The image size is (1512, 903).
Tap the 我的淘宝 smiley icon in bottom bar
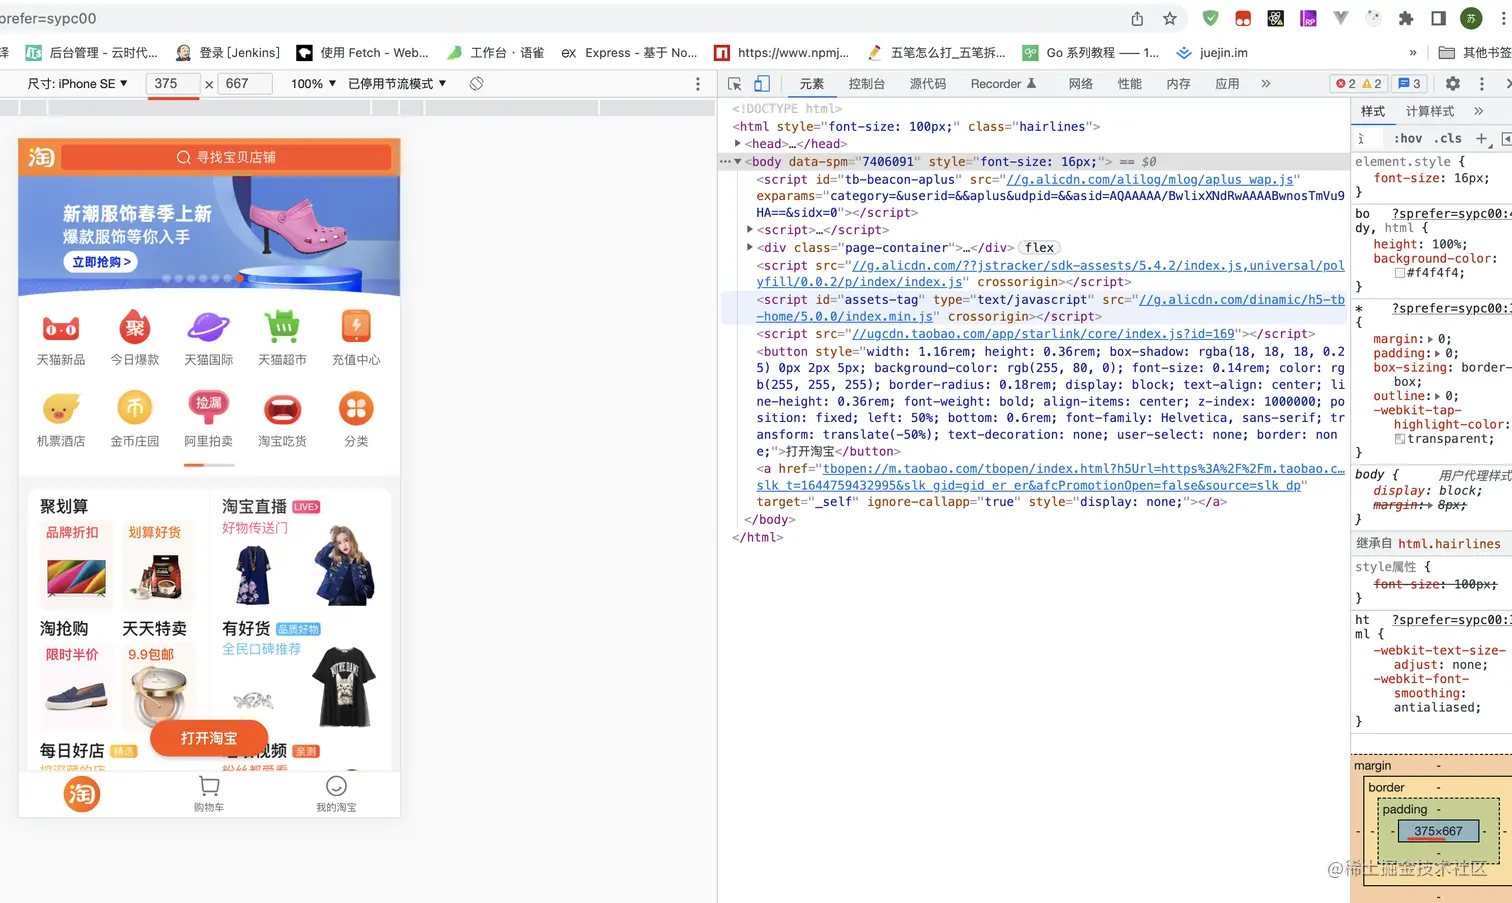[x=337, y=787]
